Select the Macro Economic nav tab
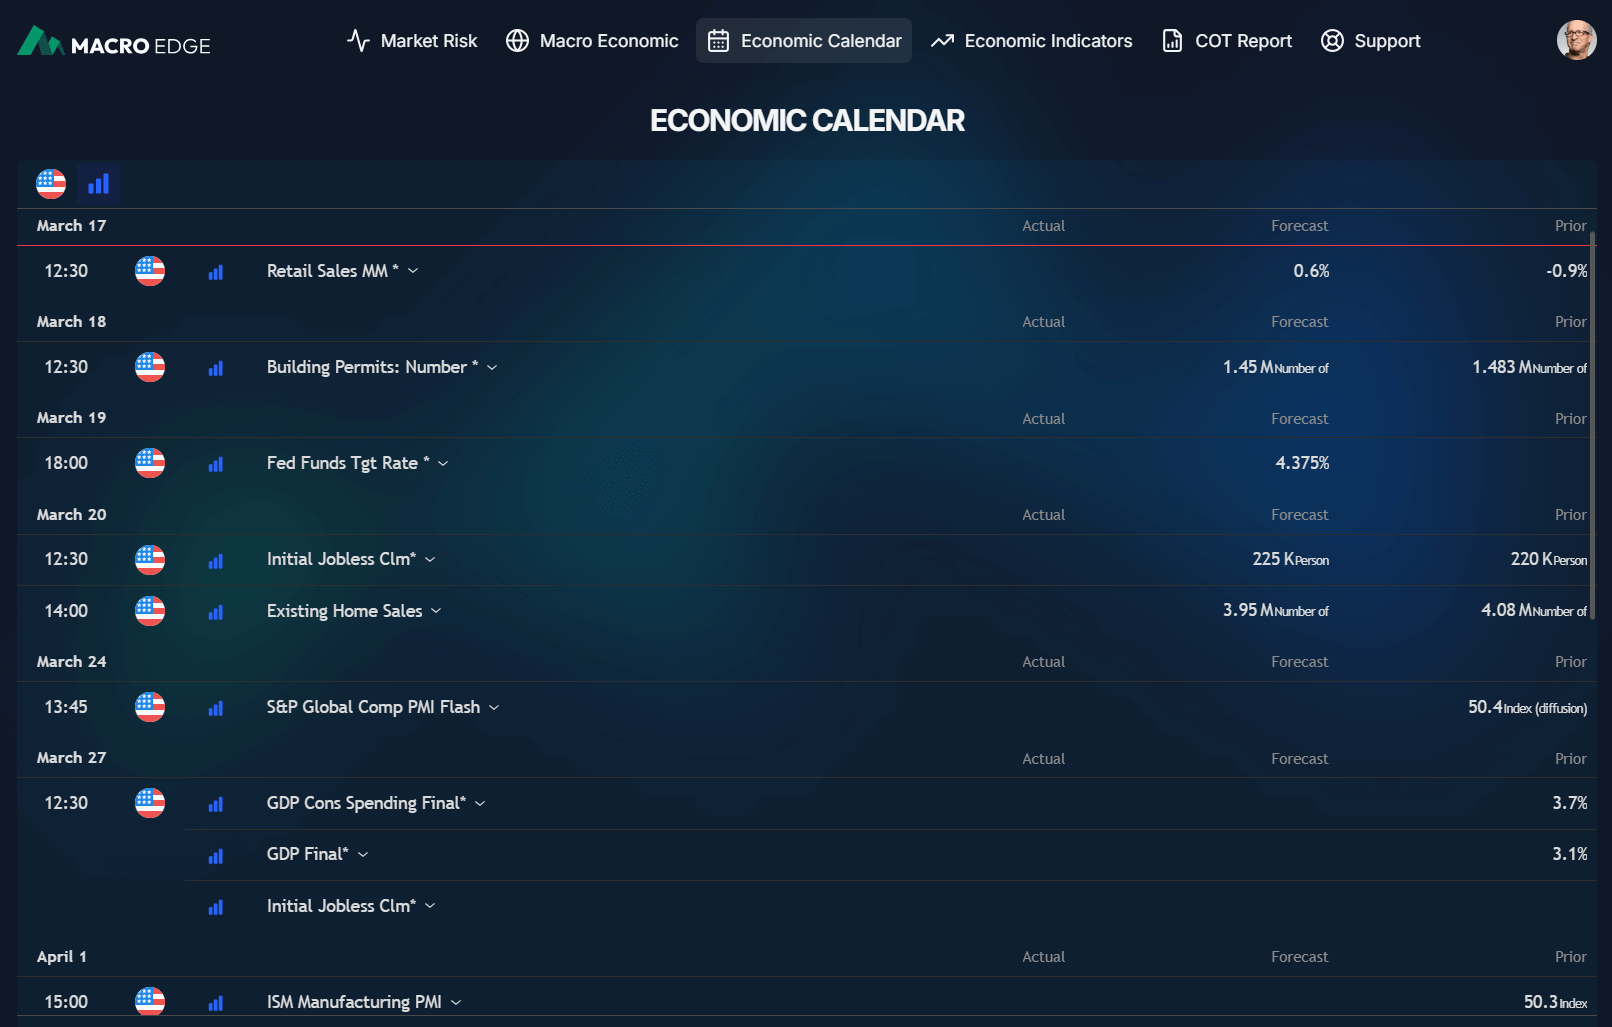This screenshot has height=1027, width=1612. coord(592,41)
